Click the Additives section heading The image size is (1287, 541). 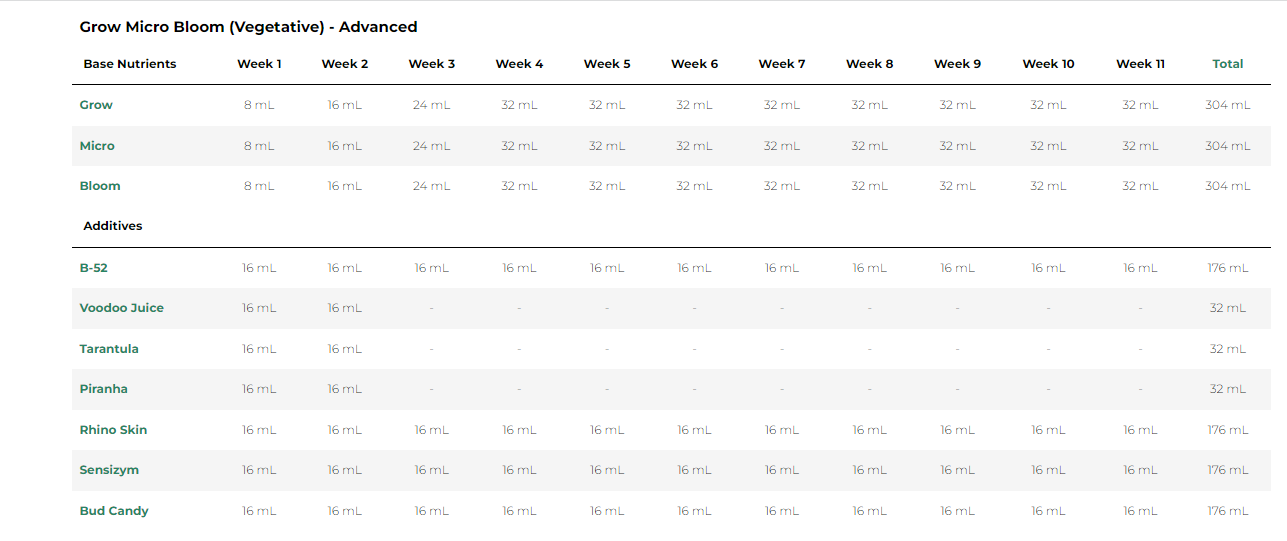(112, 226)
